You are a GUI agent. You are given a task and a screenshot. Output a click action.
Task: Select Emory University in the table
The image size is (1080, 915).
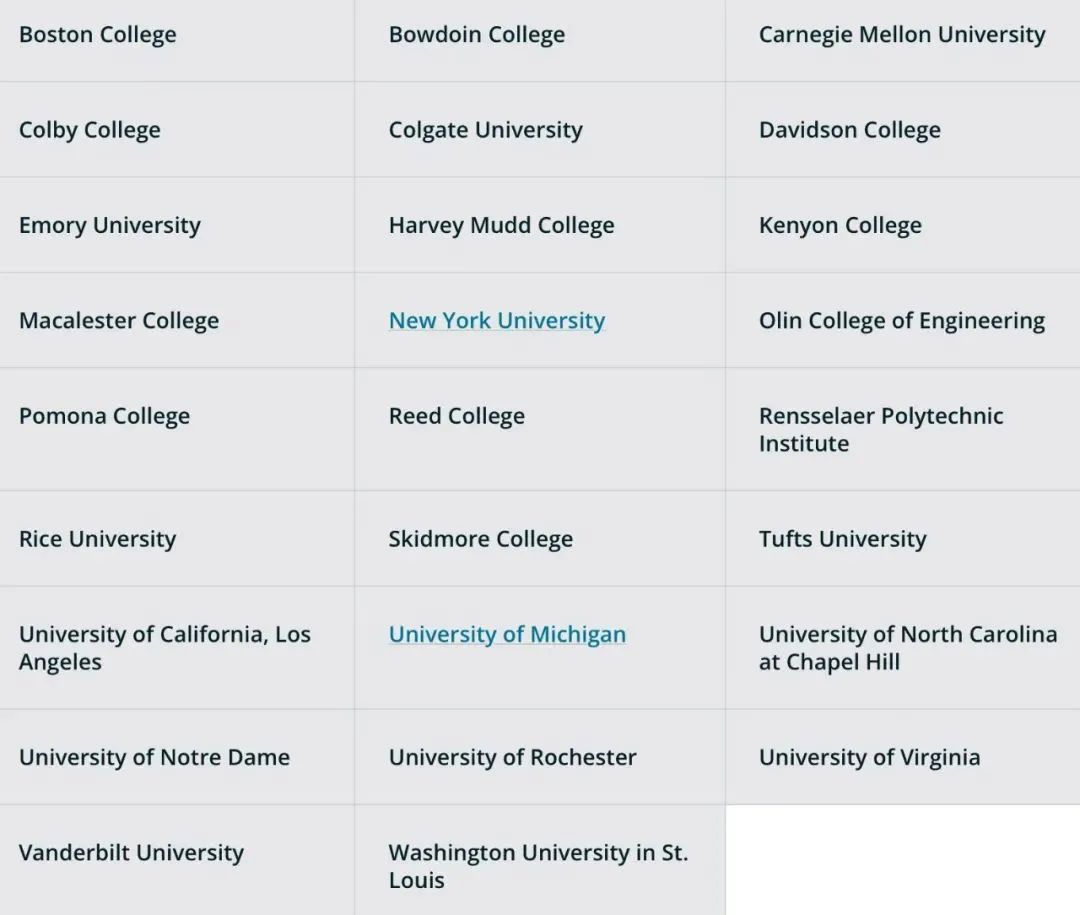coord(109,226)
